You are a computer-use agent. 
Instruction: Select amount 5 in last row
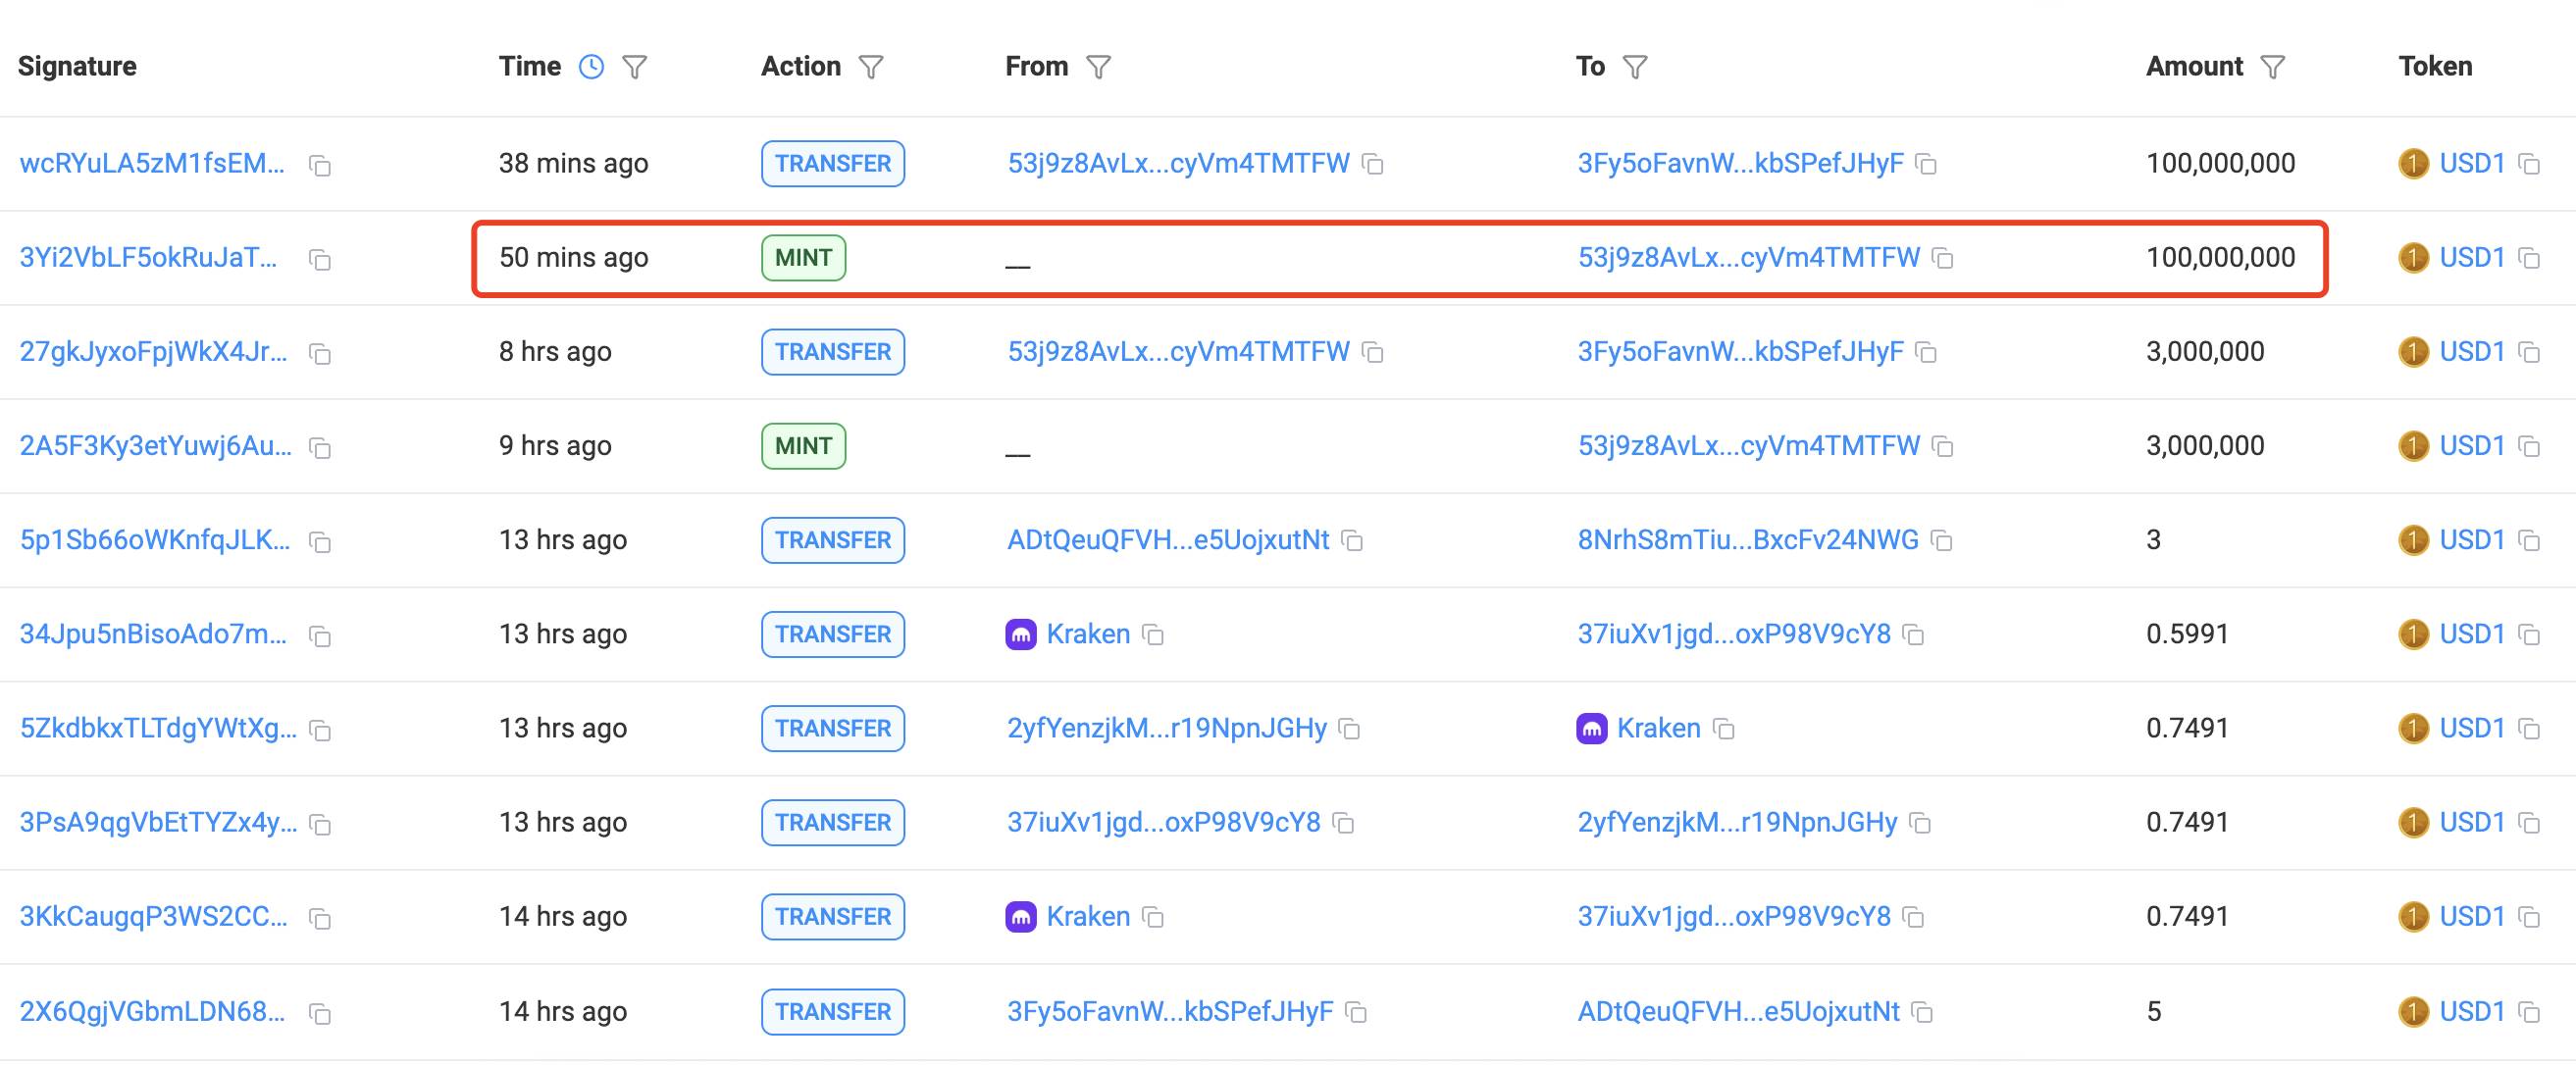(x=2154, y=1011)
